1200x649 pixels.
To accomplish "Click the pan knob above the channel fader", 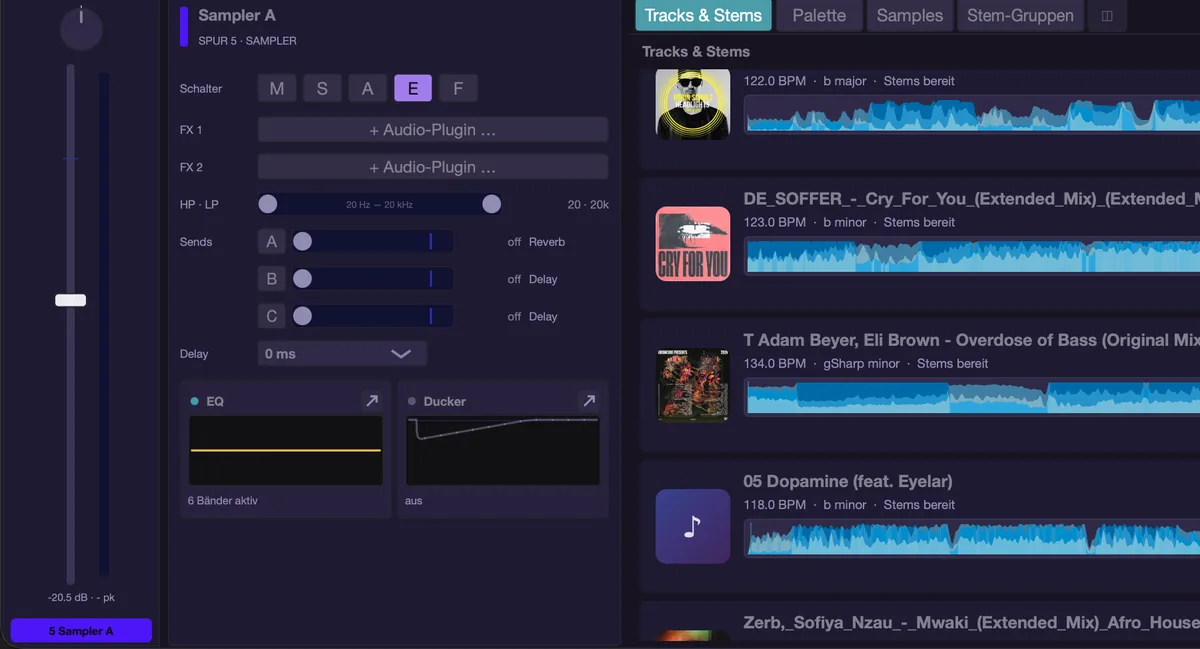I will click(x=81, y=28).
